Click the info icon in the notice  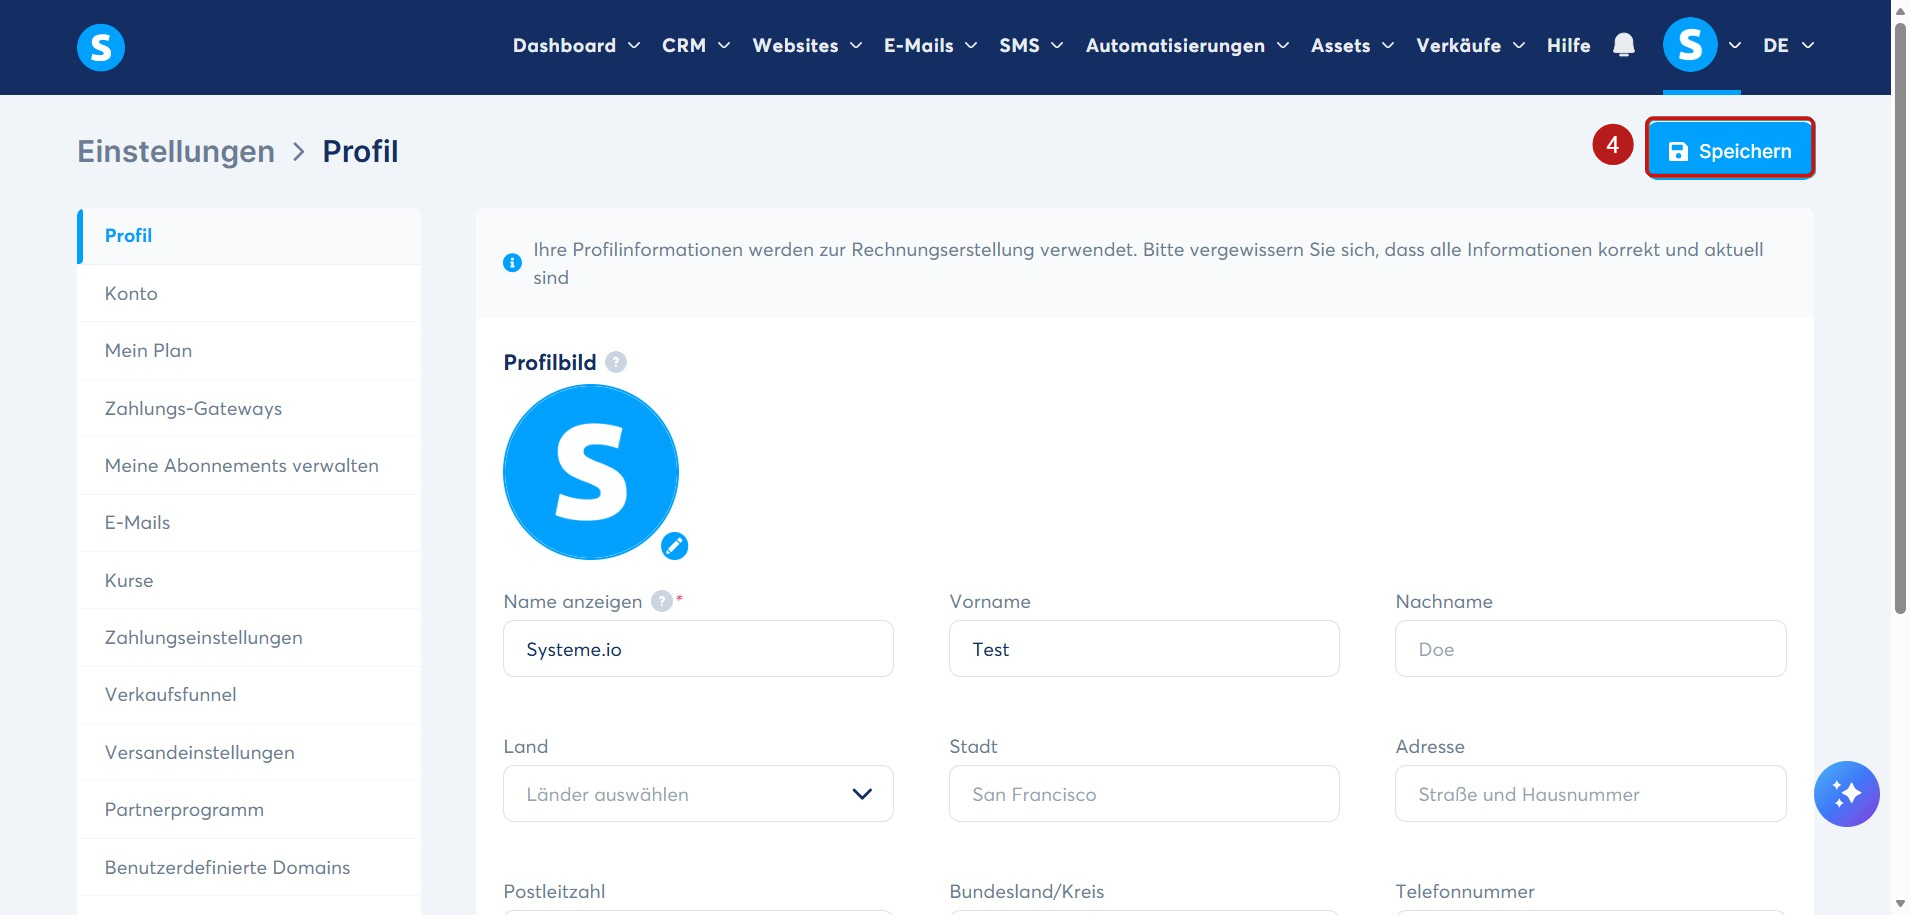coord(512,263)
